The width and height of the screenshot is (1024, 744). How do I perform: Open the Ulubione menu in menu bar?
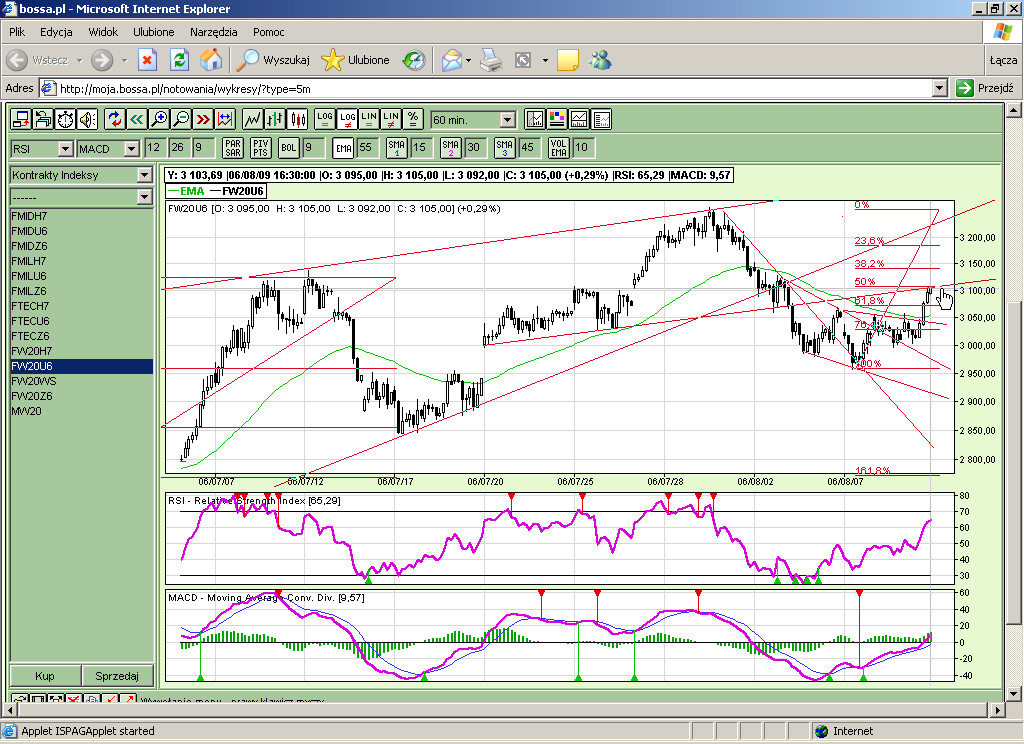tap(153, 32)
